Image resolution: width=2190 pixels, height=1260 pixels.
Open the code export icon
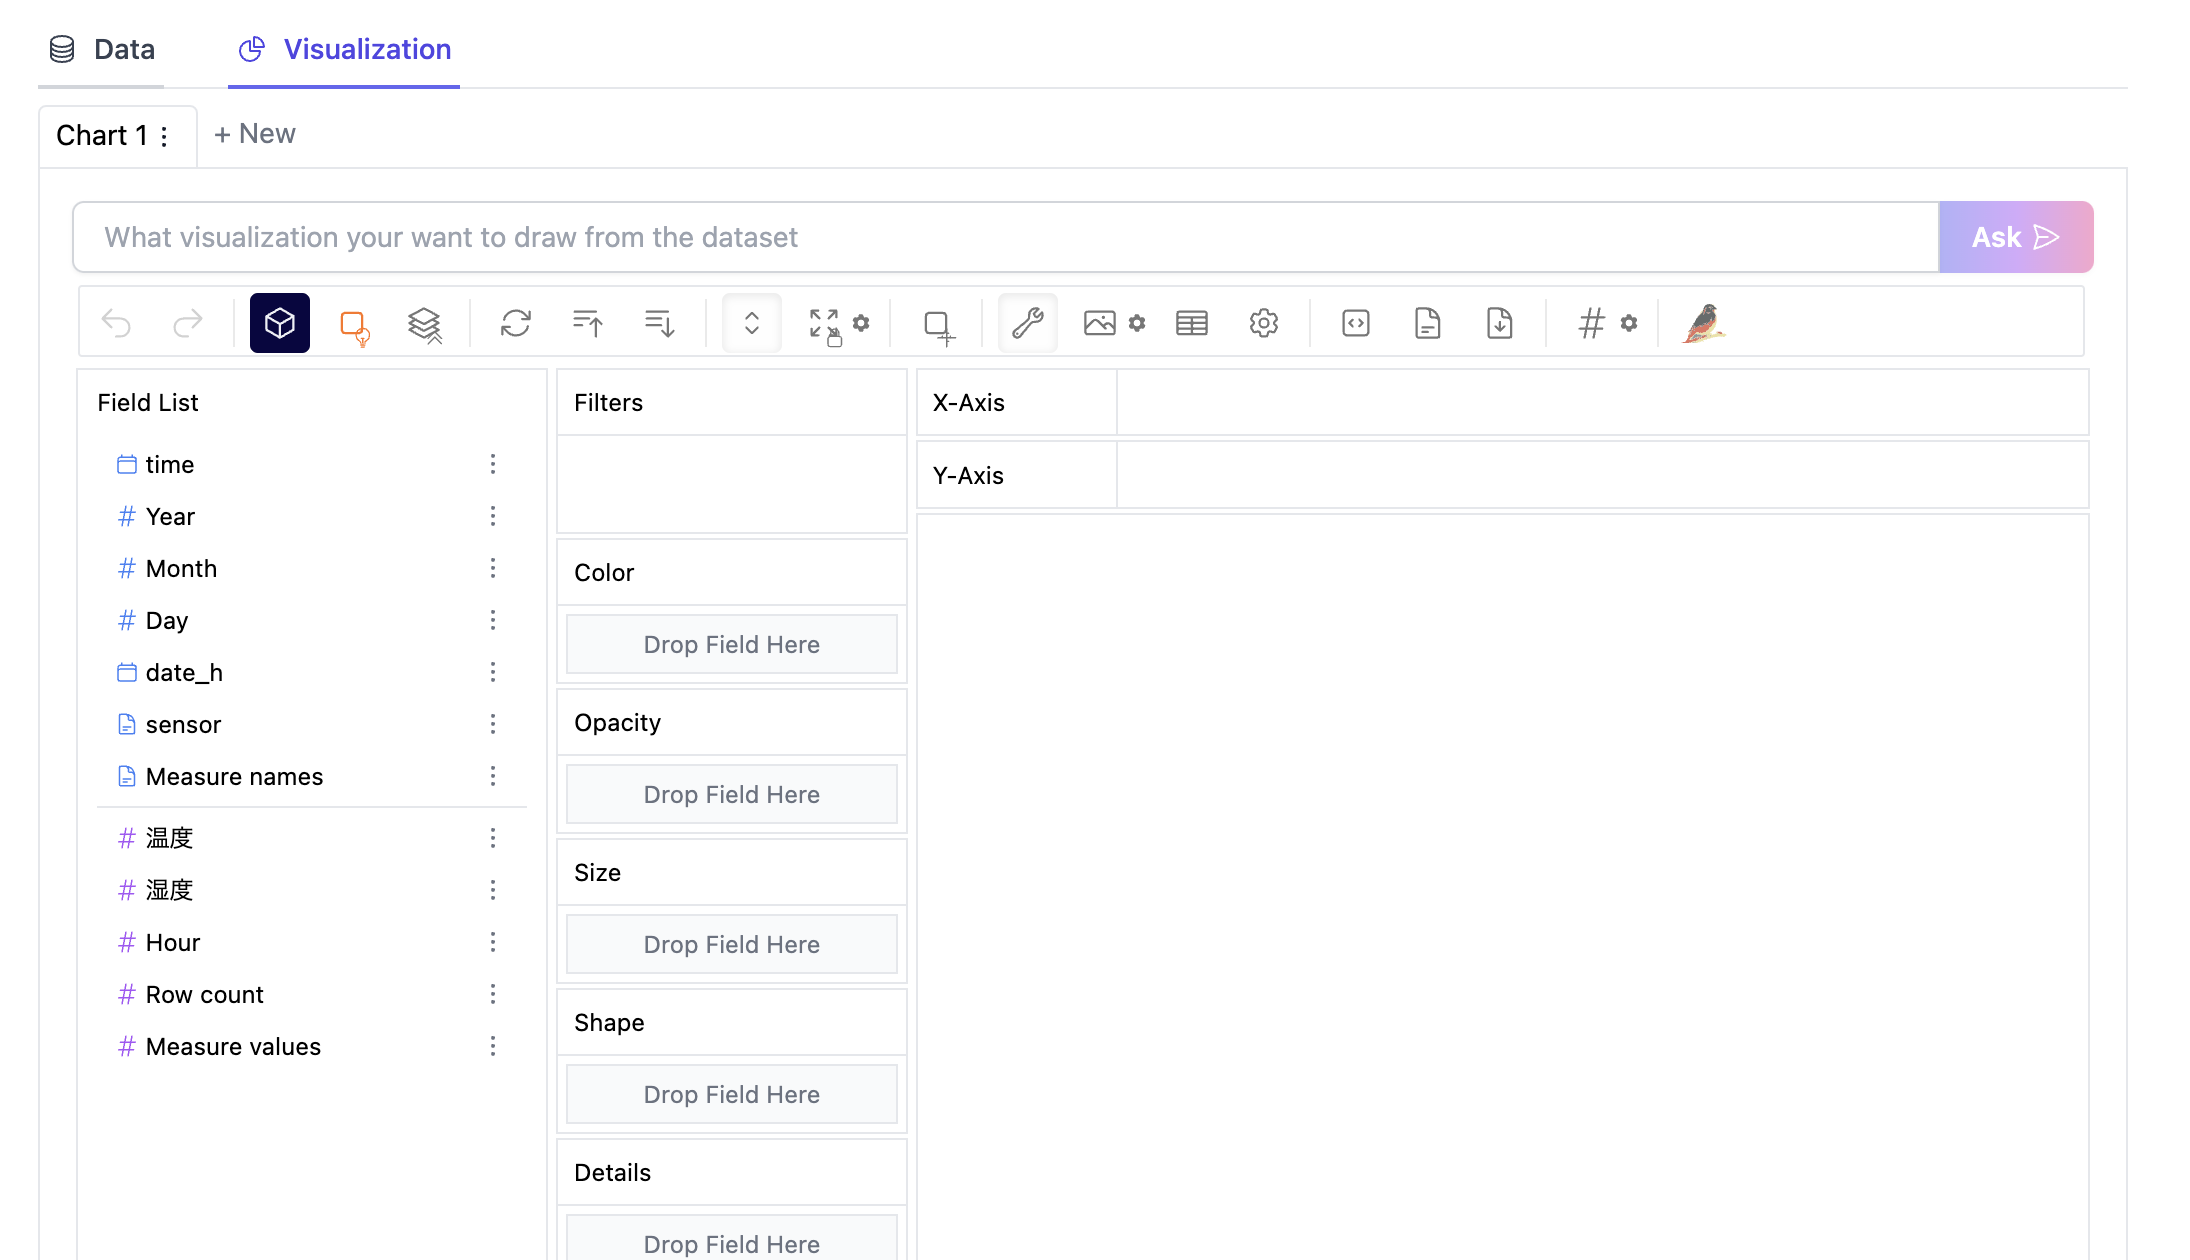pos(1356,323)
